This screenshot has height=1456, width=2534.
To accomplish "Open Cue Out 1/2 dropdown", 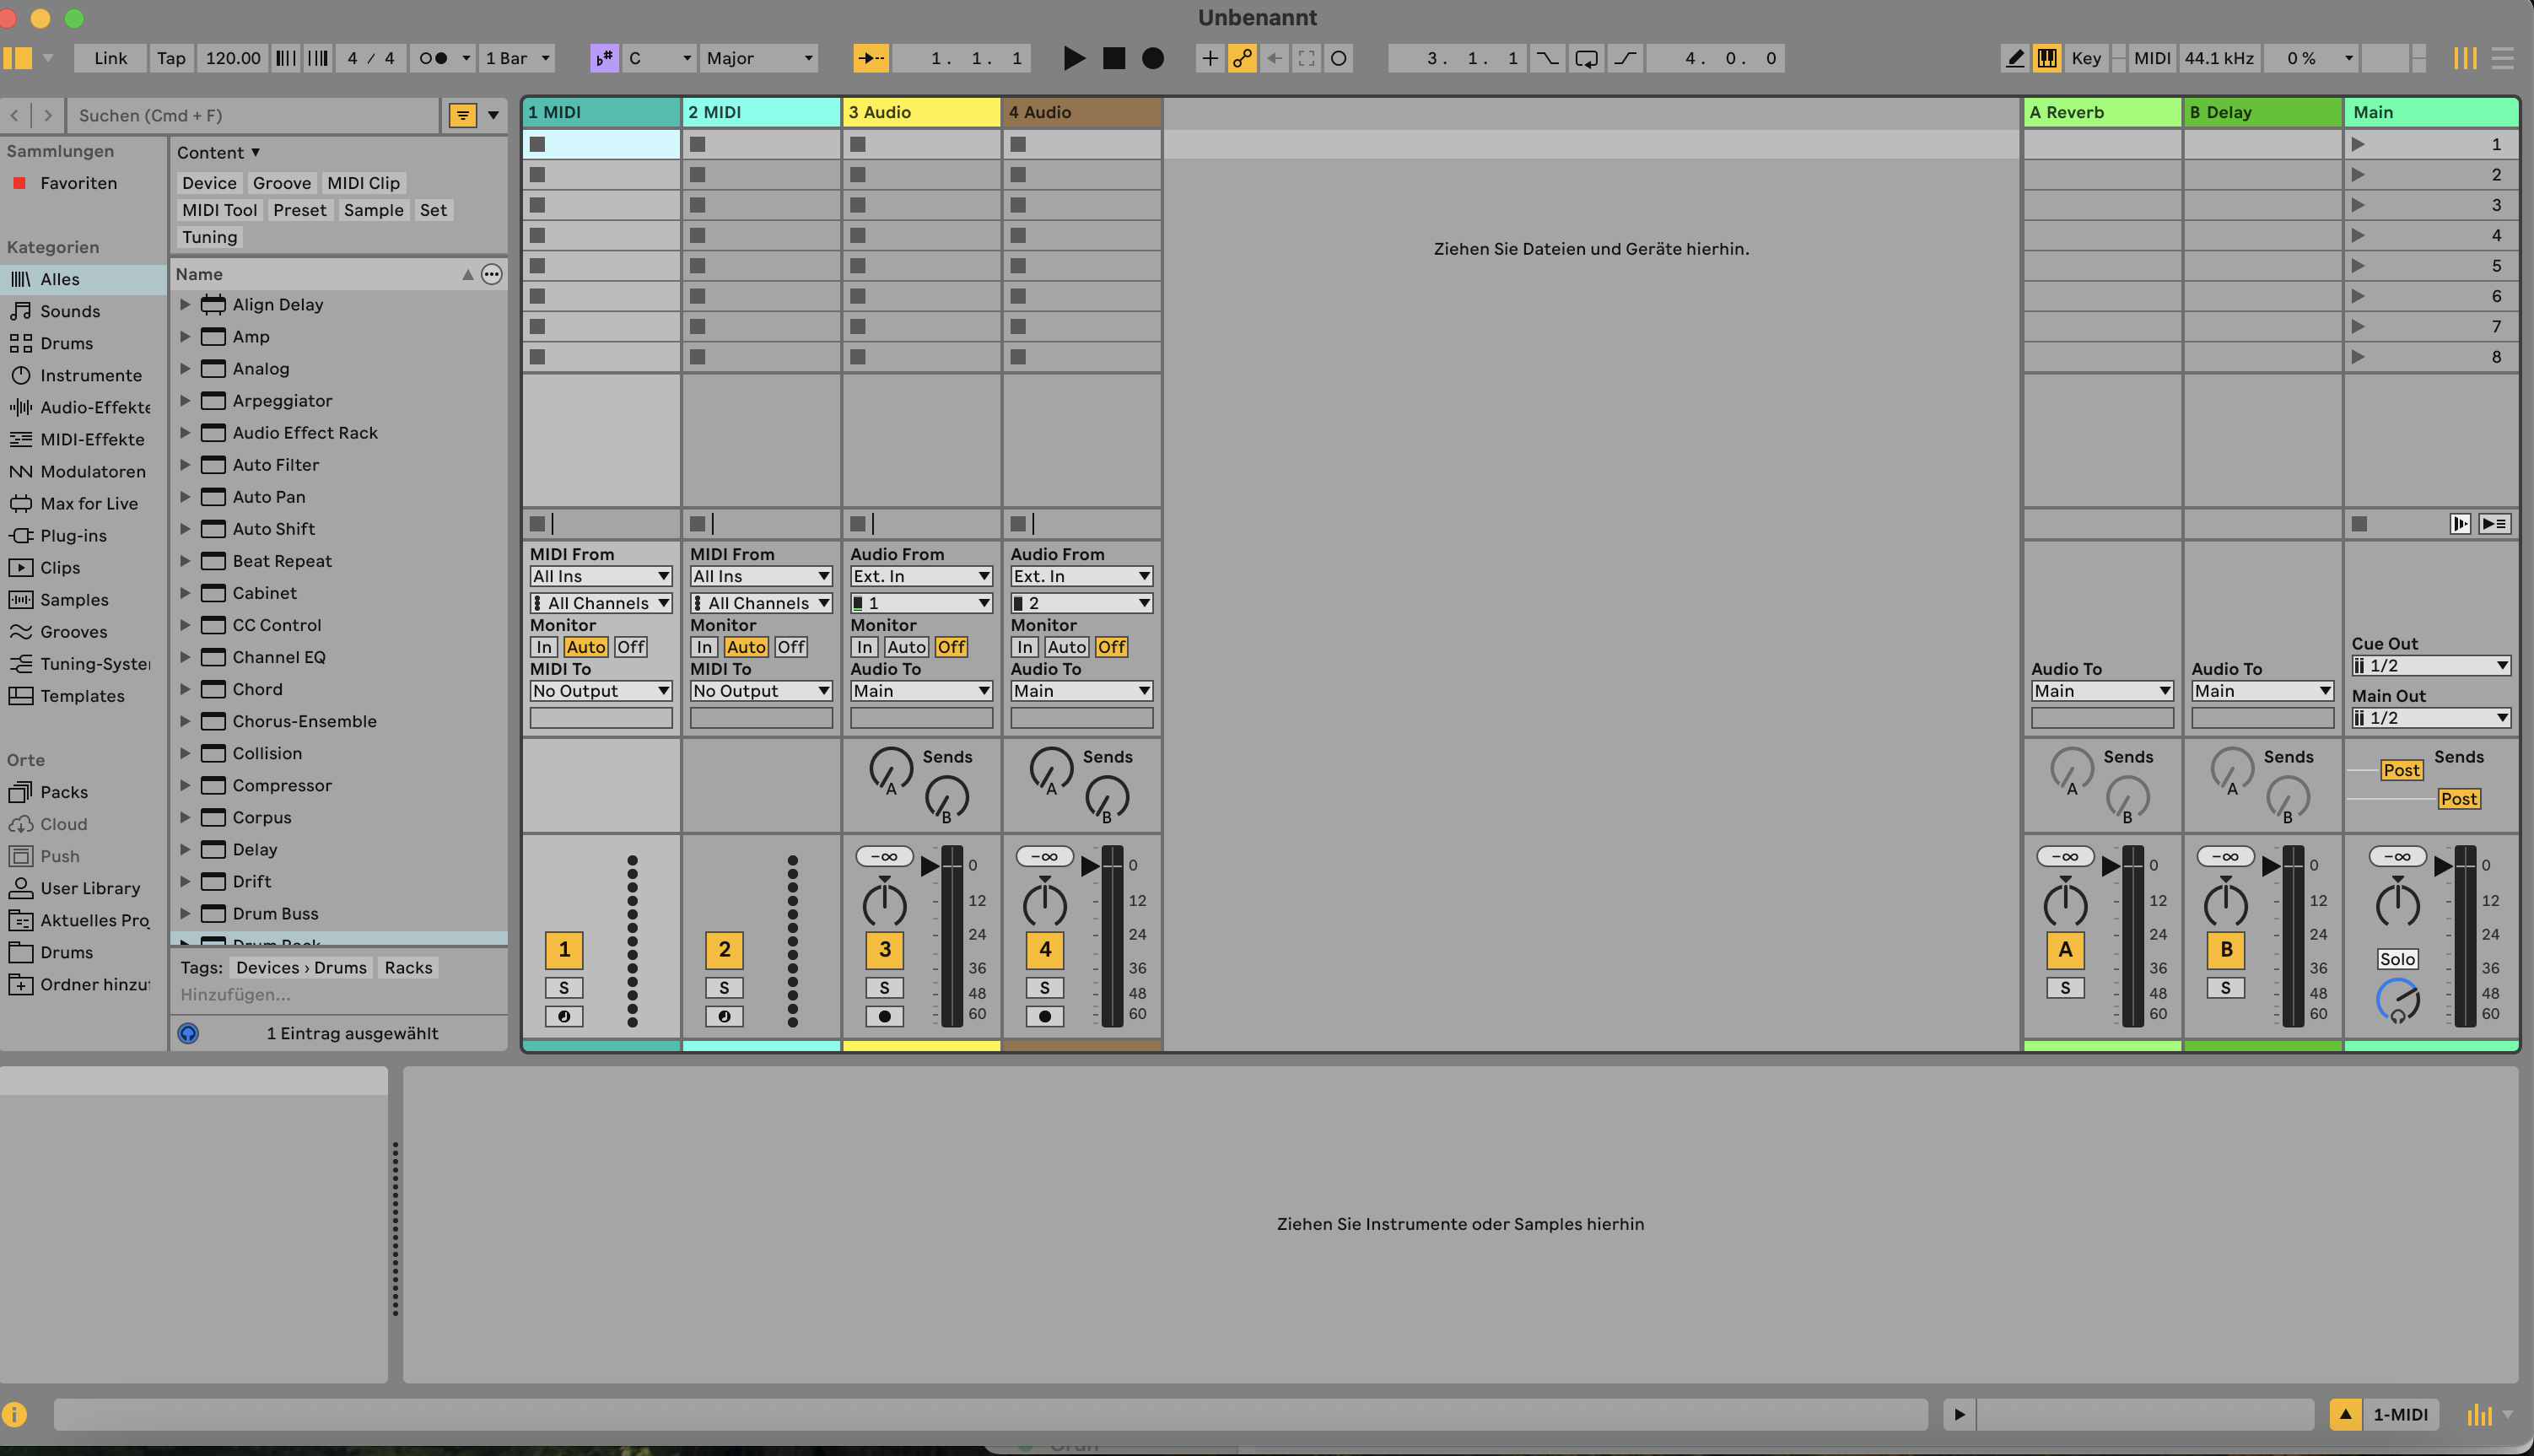I will click(x=2430, y=666).
